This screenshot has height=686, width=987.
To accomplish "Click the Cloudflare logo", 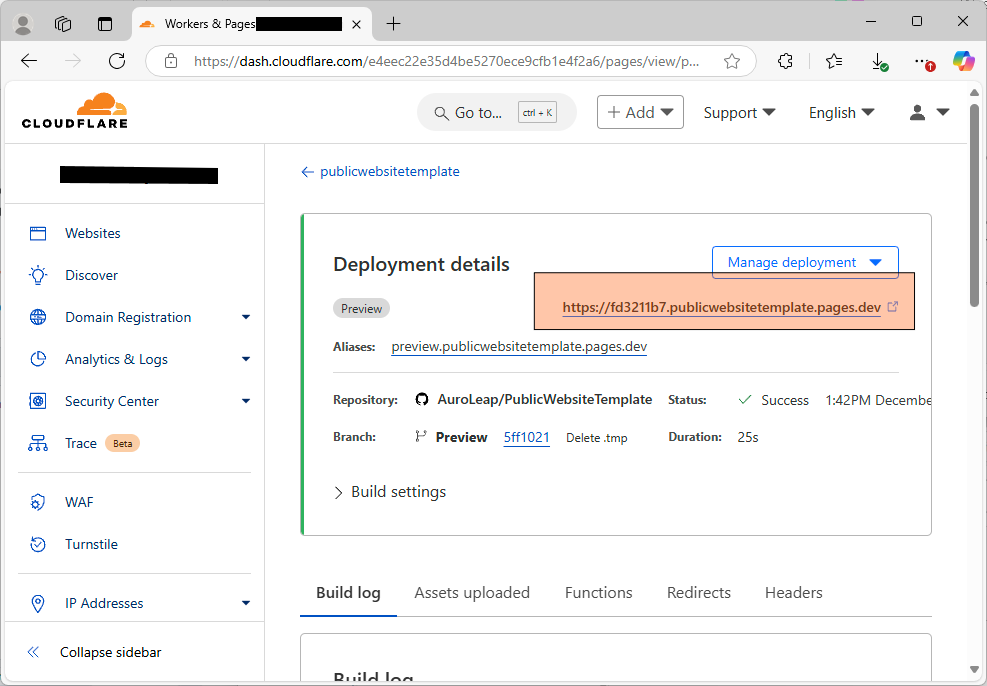I will [x=75, y=111].
